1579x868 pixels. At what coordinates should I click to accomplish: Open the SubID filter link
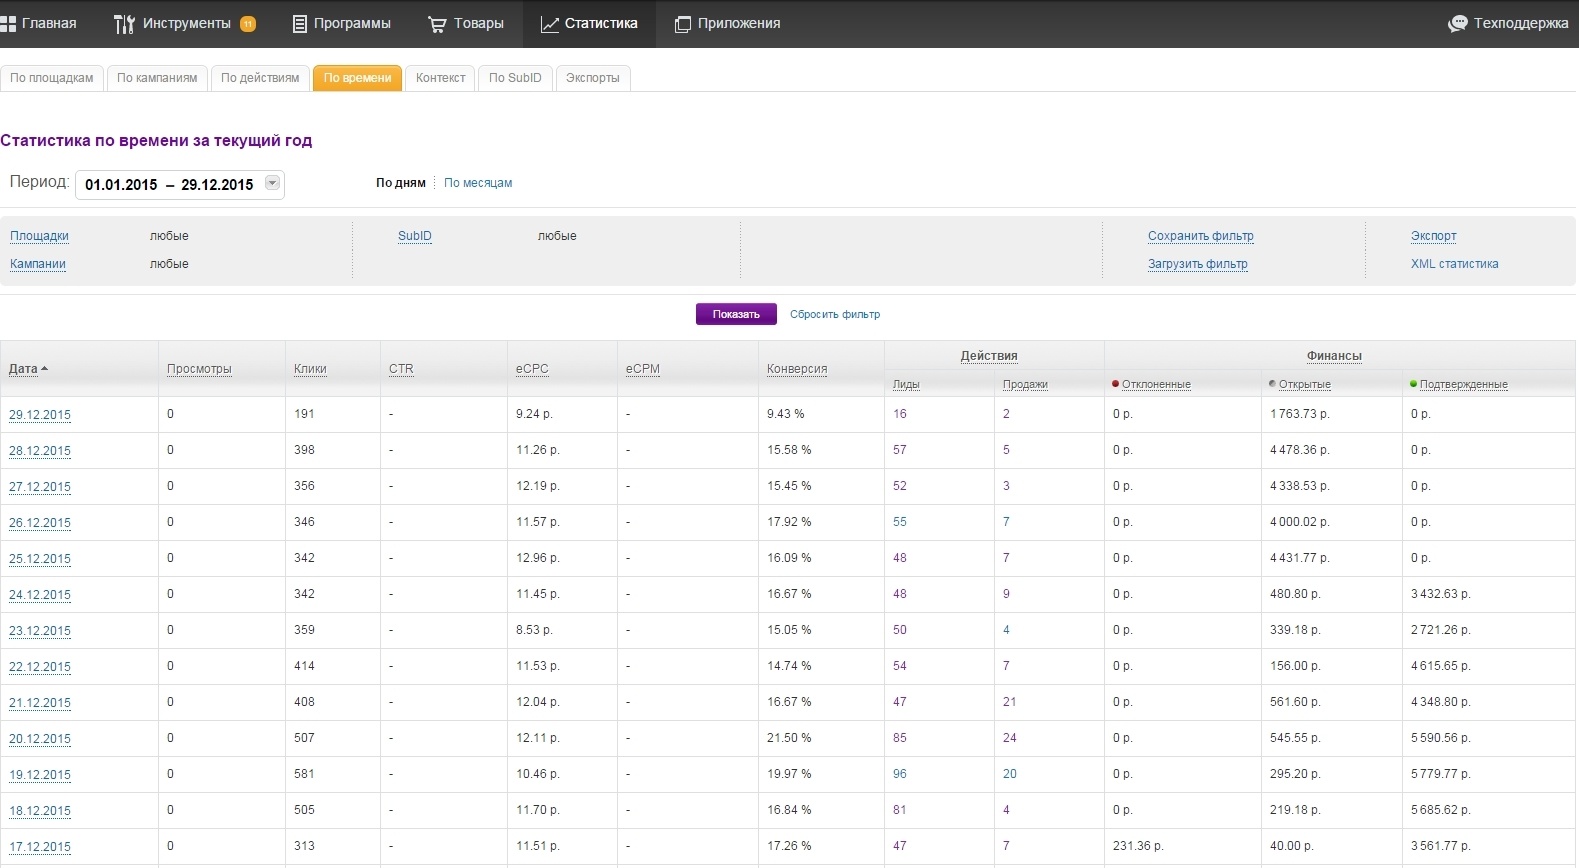tap(415, 236)
